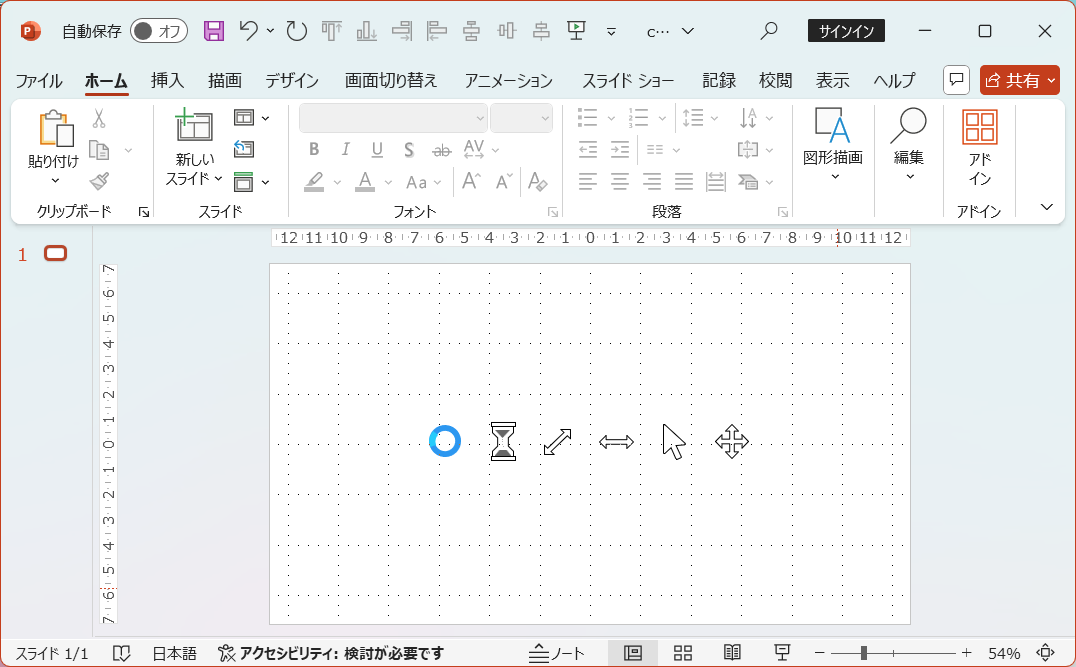Open the comments speech bubble icon
Viewport: 1076px width, 667px height.
957,80
